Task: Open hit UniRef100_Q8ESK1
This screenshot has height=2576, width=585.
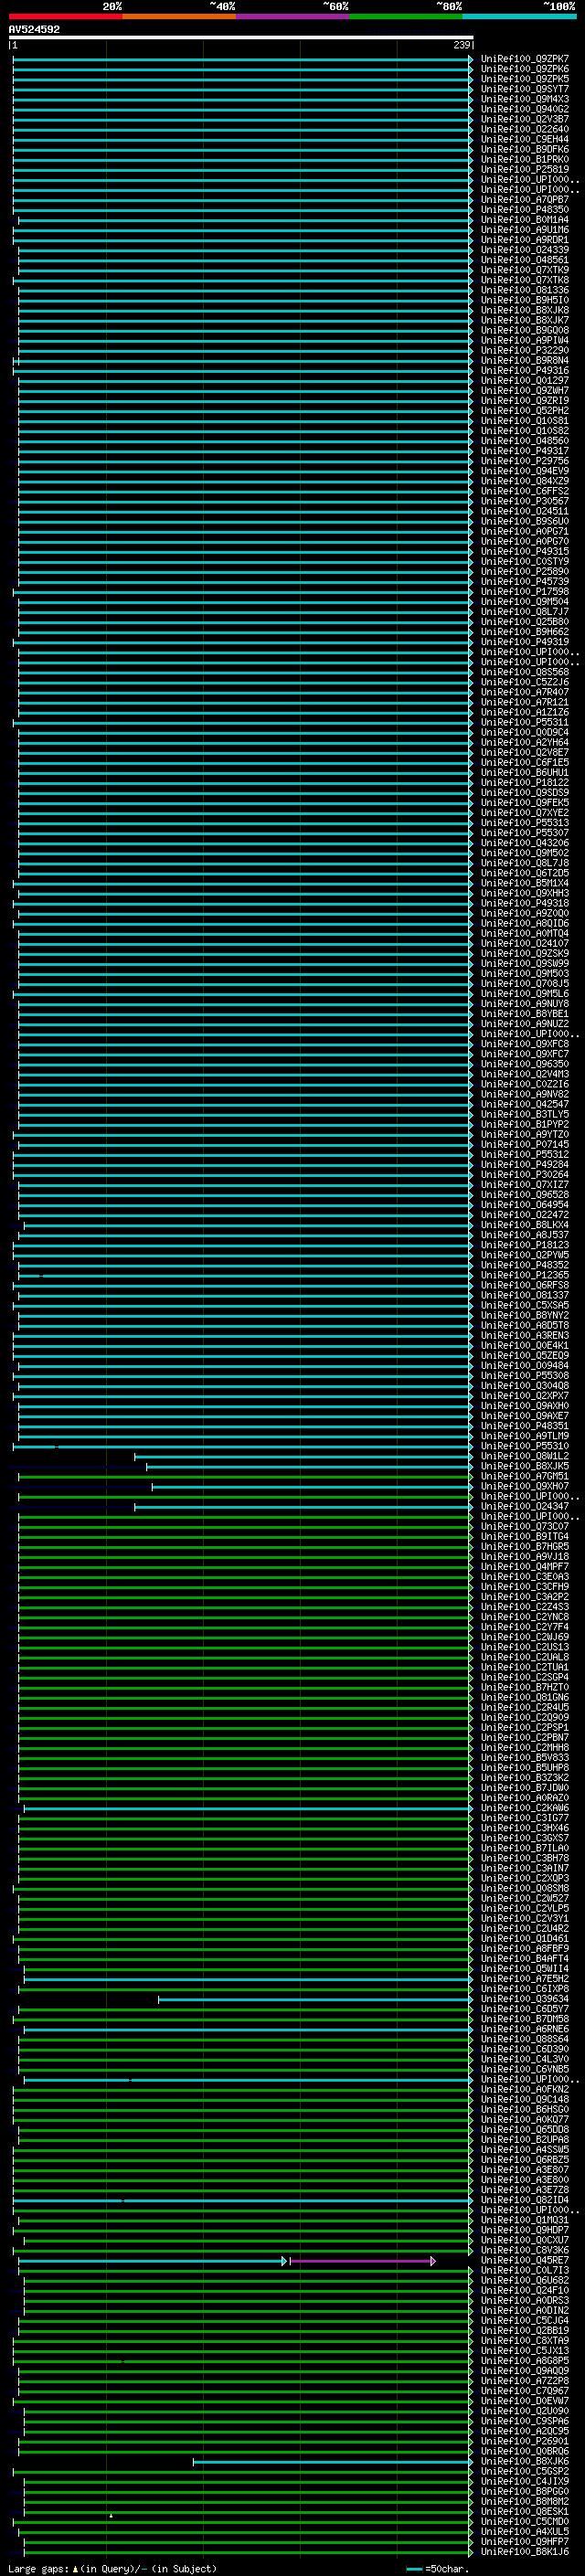Action: (x=525, y=2511)
